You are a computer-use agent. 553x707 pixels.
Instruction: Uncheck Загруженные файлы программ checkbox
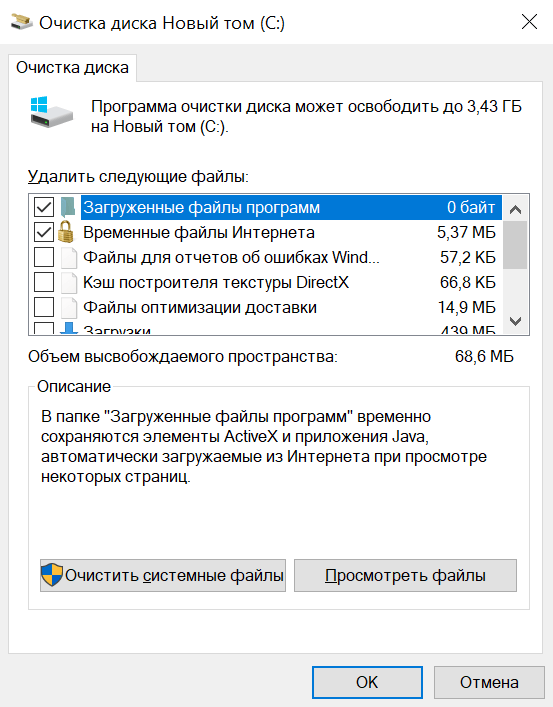(44, 207)
